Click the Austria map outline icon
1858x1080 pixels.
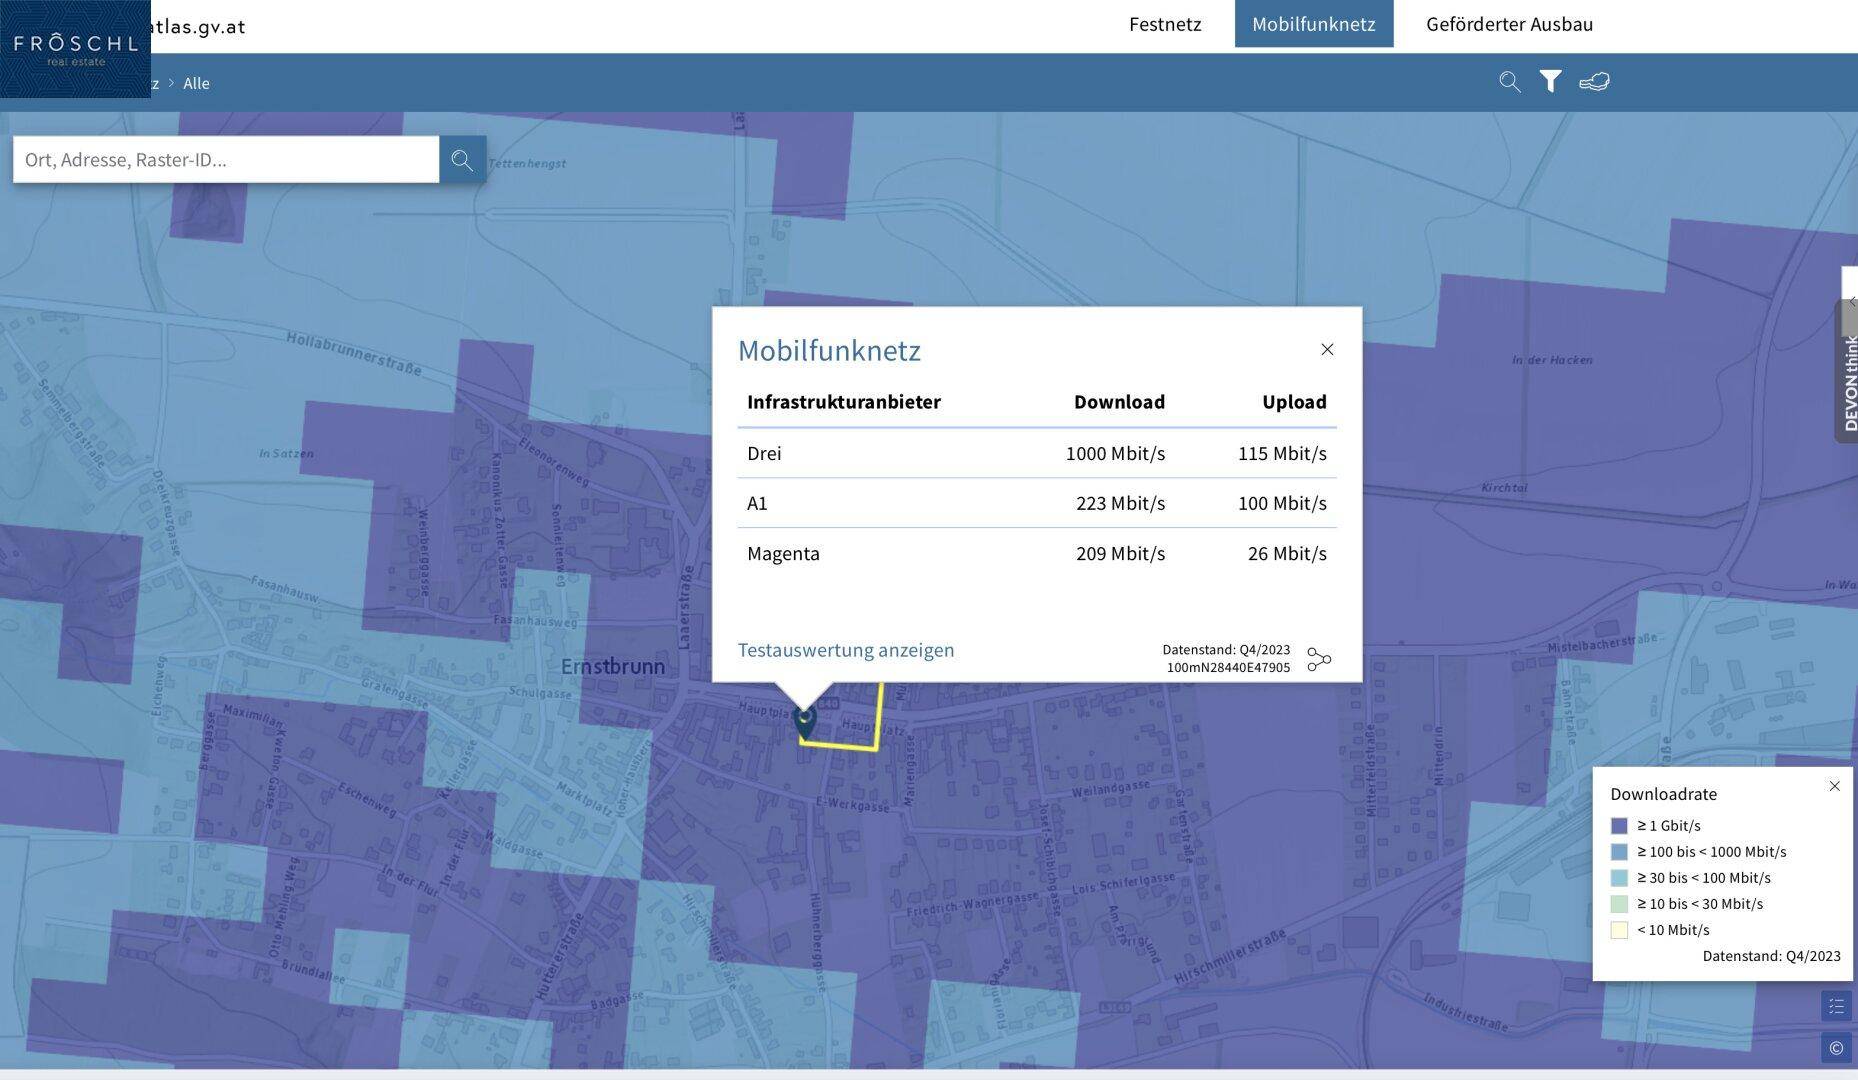click(1594, 82)
